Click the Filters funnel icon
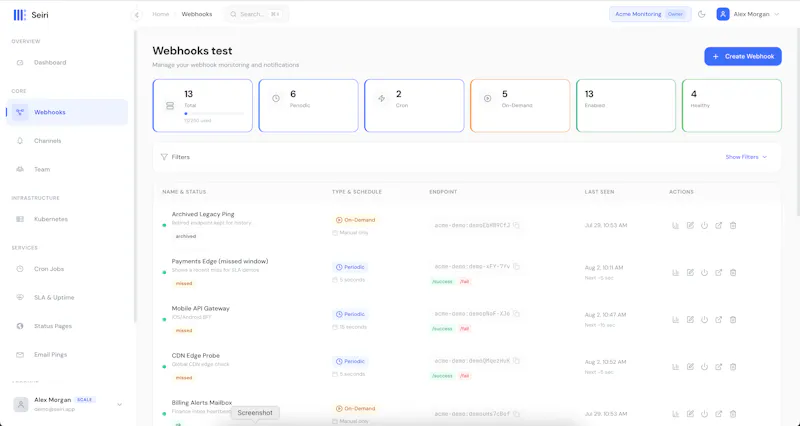This screenshot has width=800, height=426. pyautogui.click(x=164, y=157)
